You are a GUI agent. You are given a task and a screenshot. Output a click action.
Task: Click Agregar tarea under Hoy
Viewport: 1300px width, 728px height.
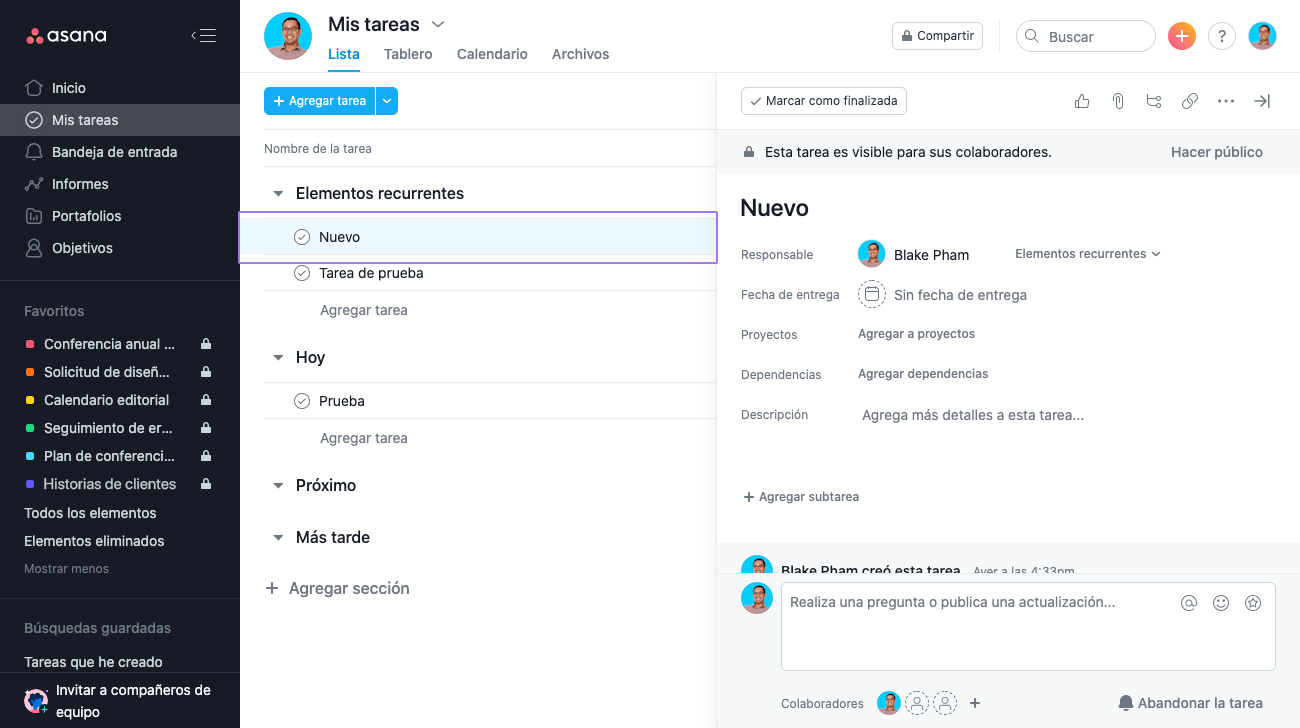click(364, 438)
